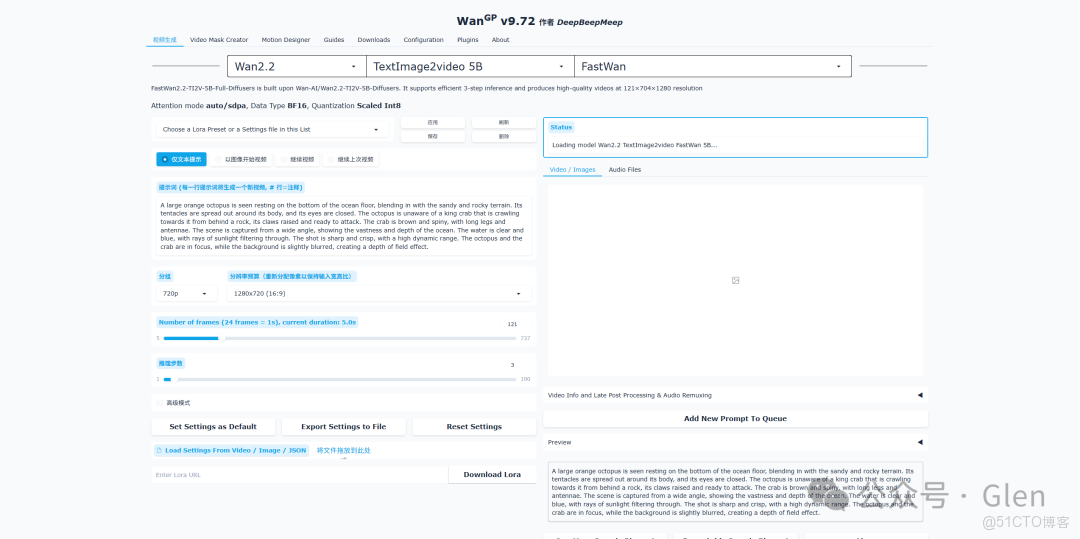This screenshot has width=1080, height=539.
Task: Open the Configuration tab
Action: (424, 40)
